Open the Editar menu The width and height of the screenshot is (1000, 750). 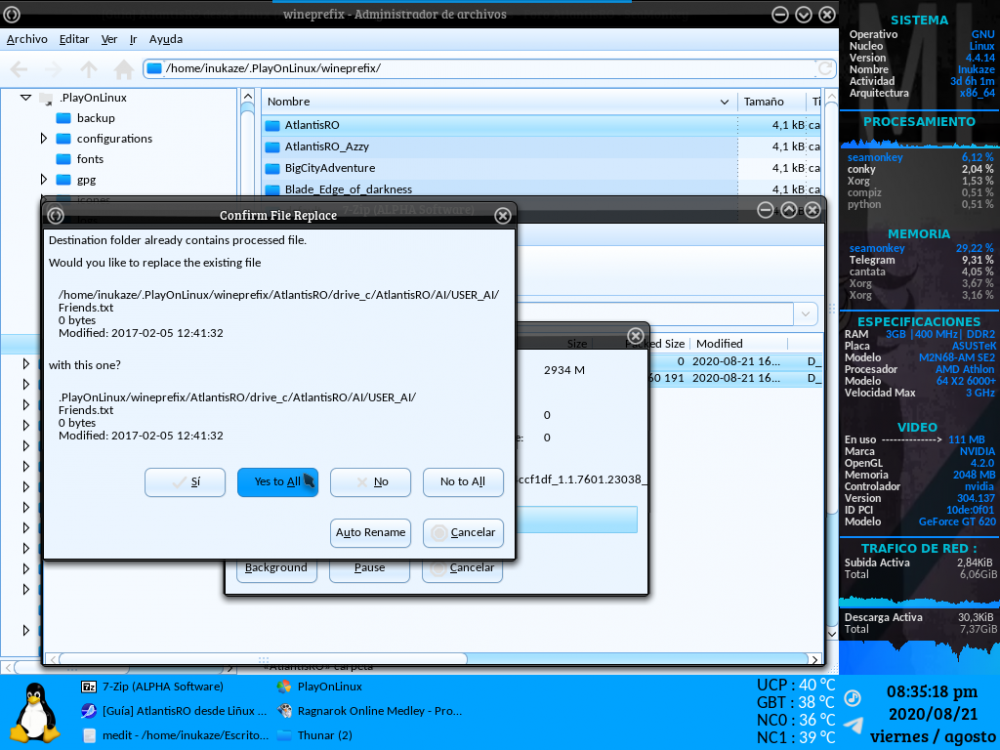(74, 39)
